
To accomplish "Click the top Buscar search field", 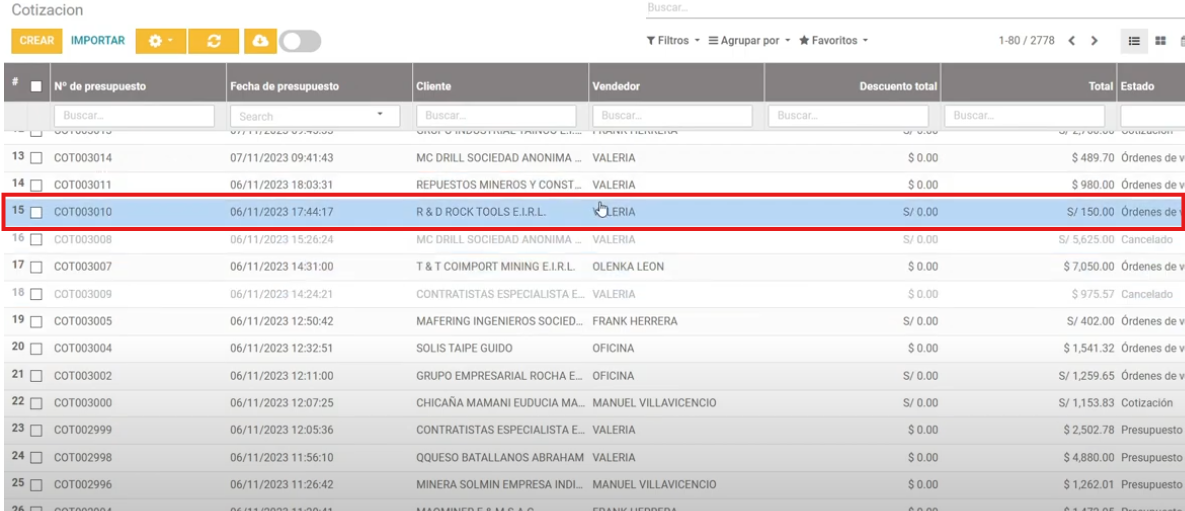I will click(x=914, y=8).
